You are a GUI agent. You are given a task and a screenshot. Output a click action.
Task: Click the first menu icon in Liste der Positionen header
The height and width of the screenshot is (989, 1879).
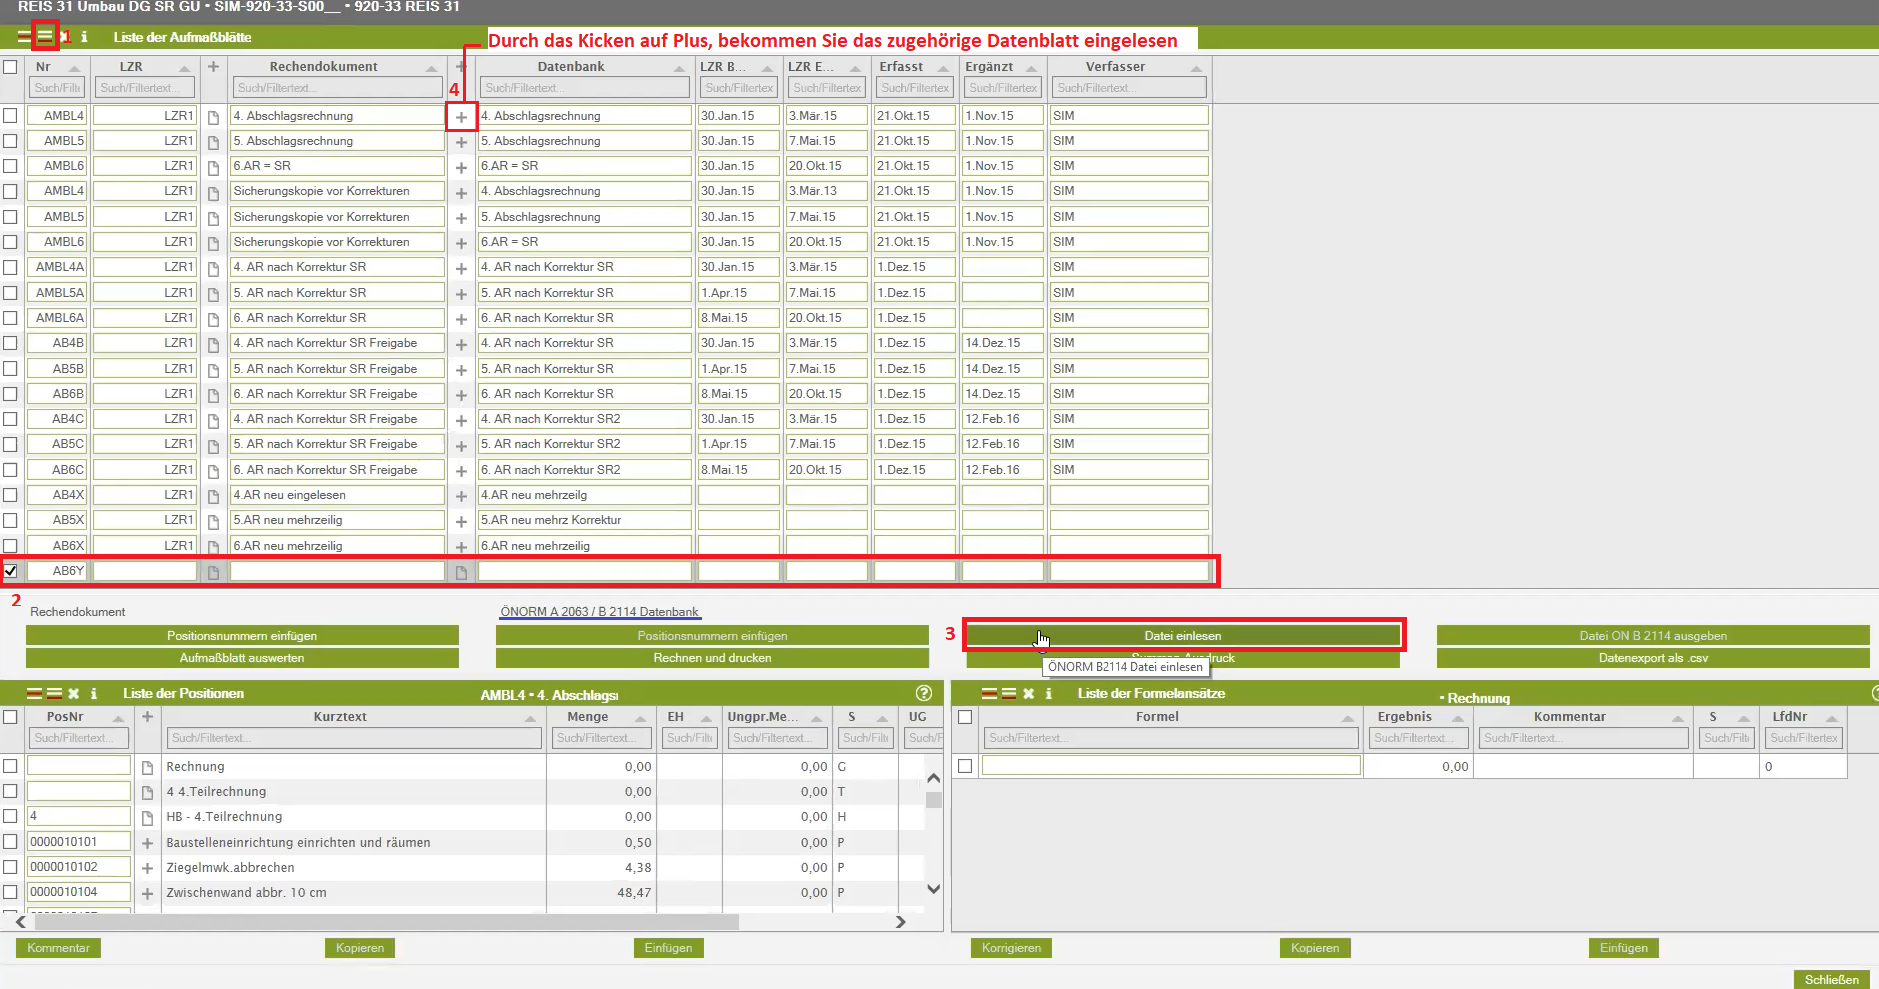(x=34, y=693)
